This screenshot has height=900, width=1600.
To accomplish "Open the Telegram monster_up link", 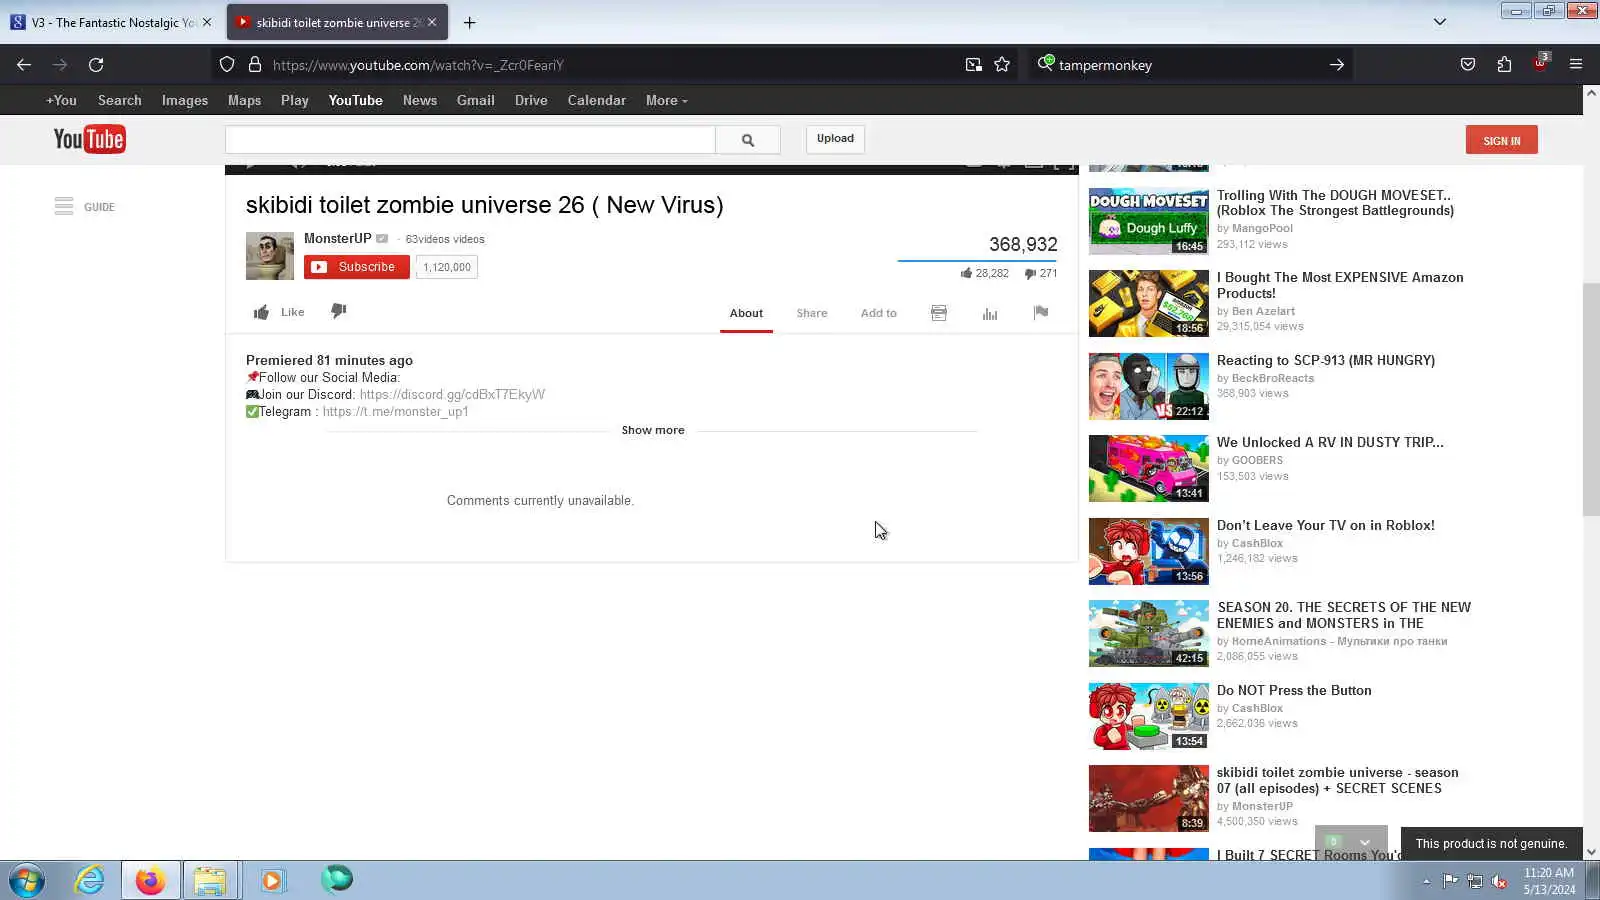I will pos(395,411).
